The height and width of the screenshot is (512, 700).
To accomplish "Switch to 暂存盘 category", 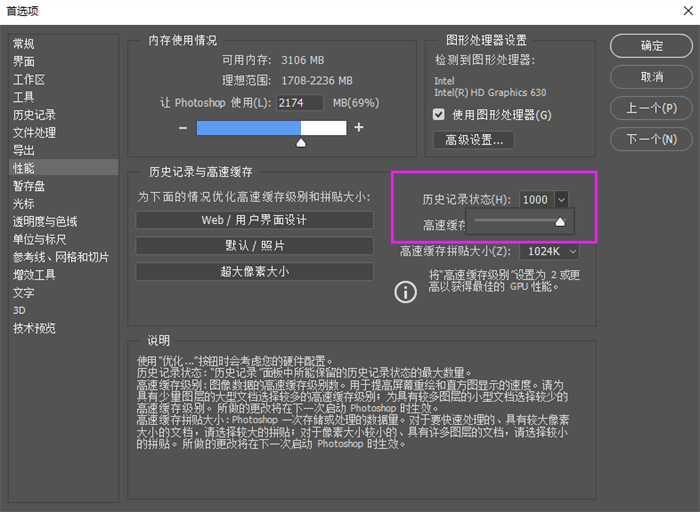I will pos(29,186).
